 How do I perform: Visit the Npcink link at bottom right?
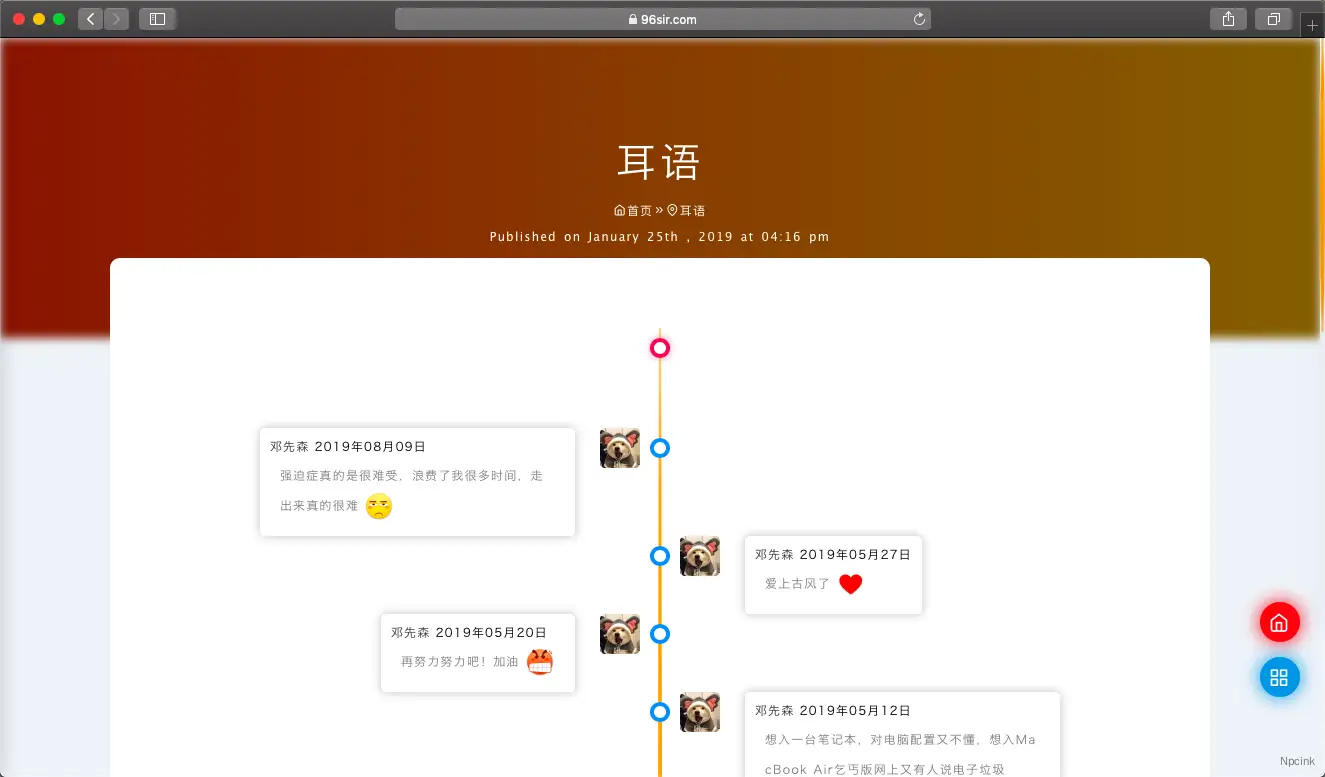tap(1297, 760)
